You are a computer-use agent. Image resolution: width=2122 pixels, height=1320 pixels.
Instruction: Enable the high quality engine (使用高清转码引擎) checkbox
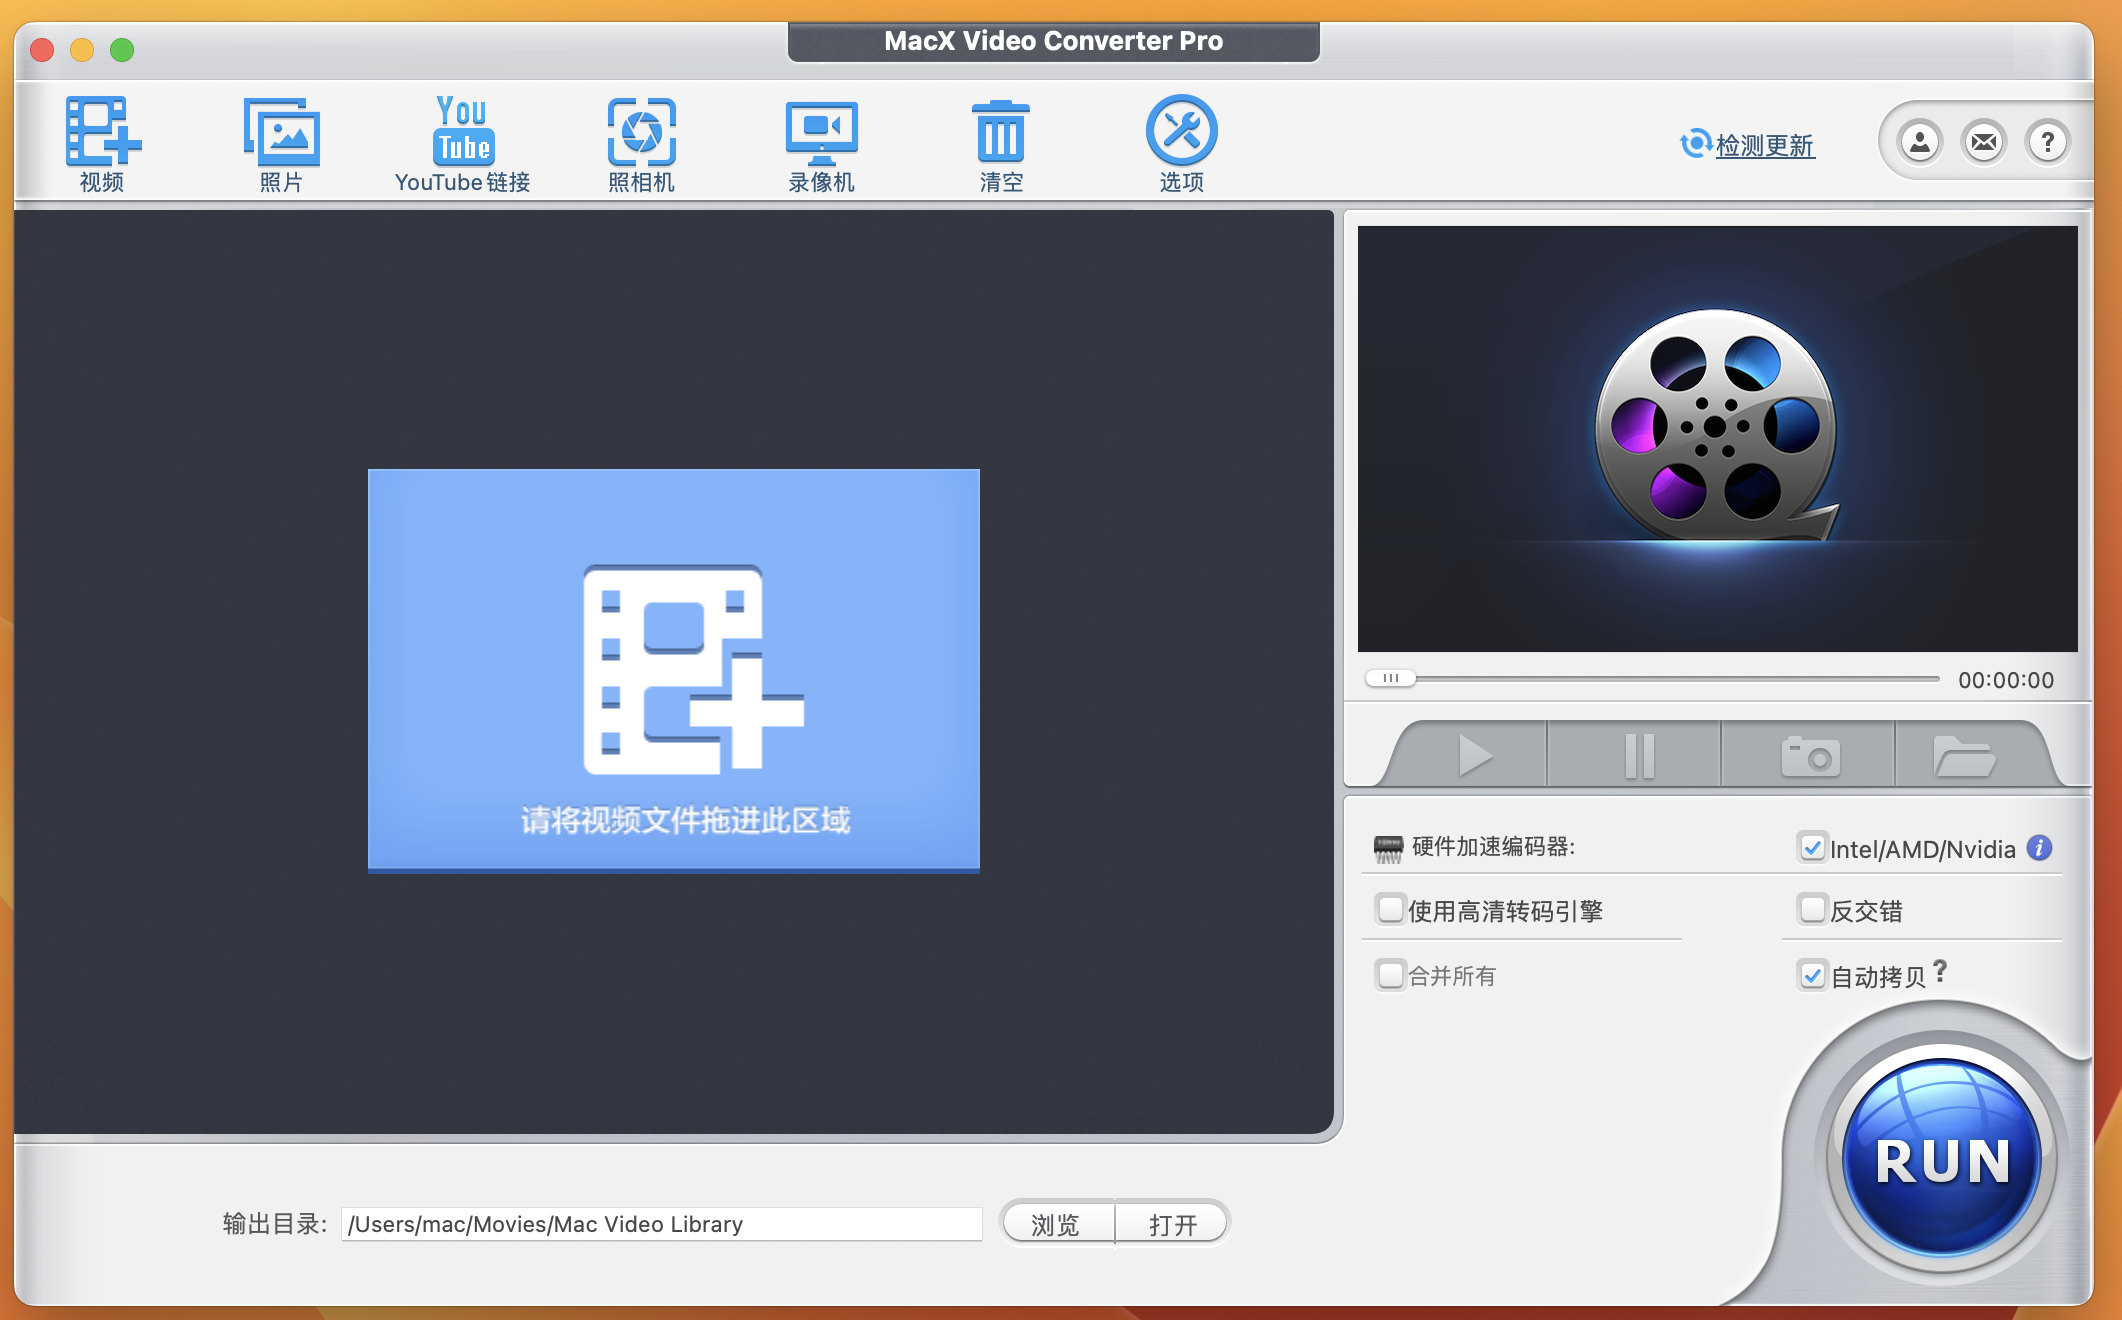pos(1390,910)
